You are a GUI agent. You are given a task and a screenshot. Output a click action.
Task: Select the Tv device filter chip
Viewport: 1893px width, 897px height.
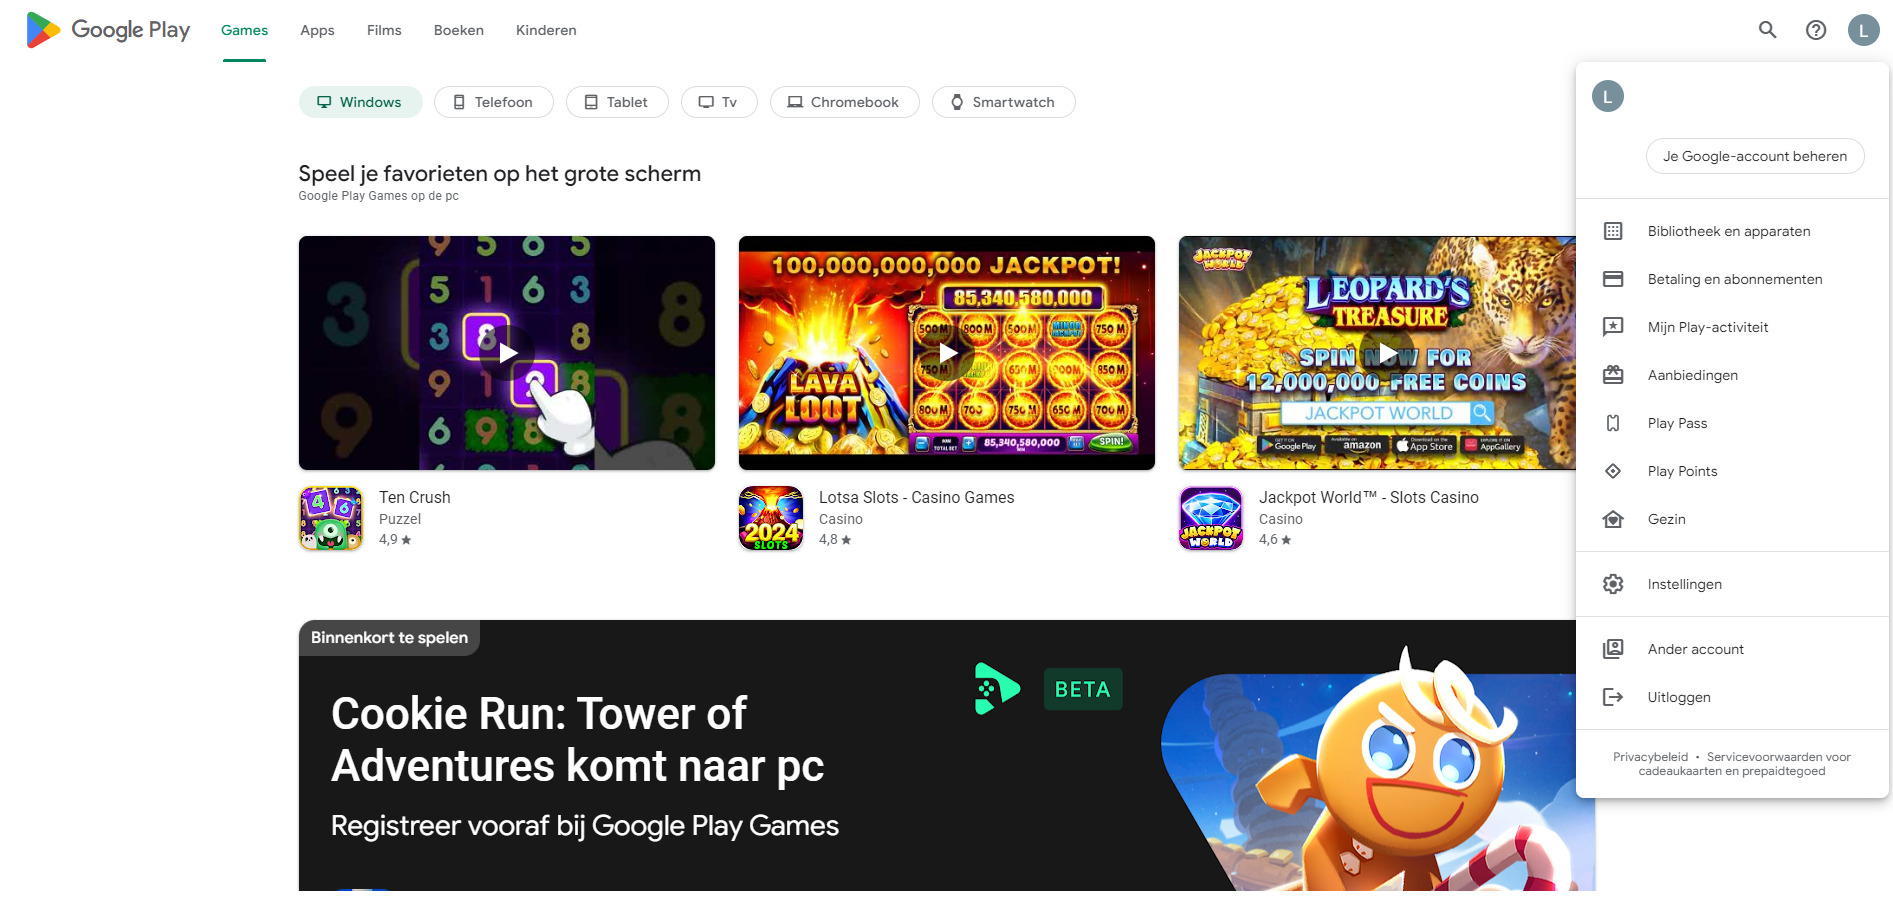pyautogui.click(x=719, y=102)
